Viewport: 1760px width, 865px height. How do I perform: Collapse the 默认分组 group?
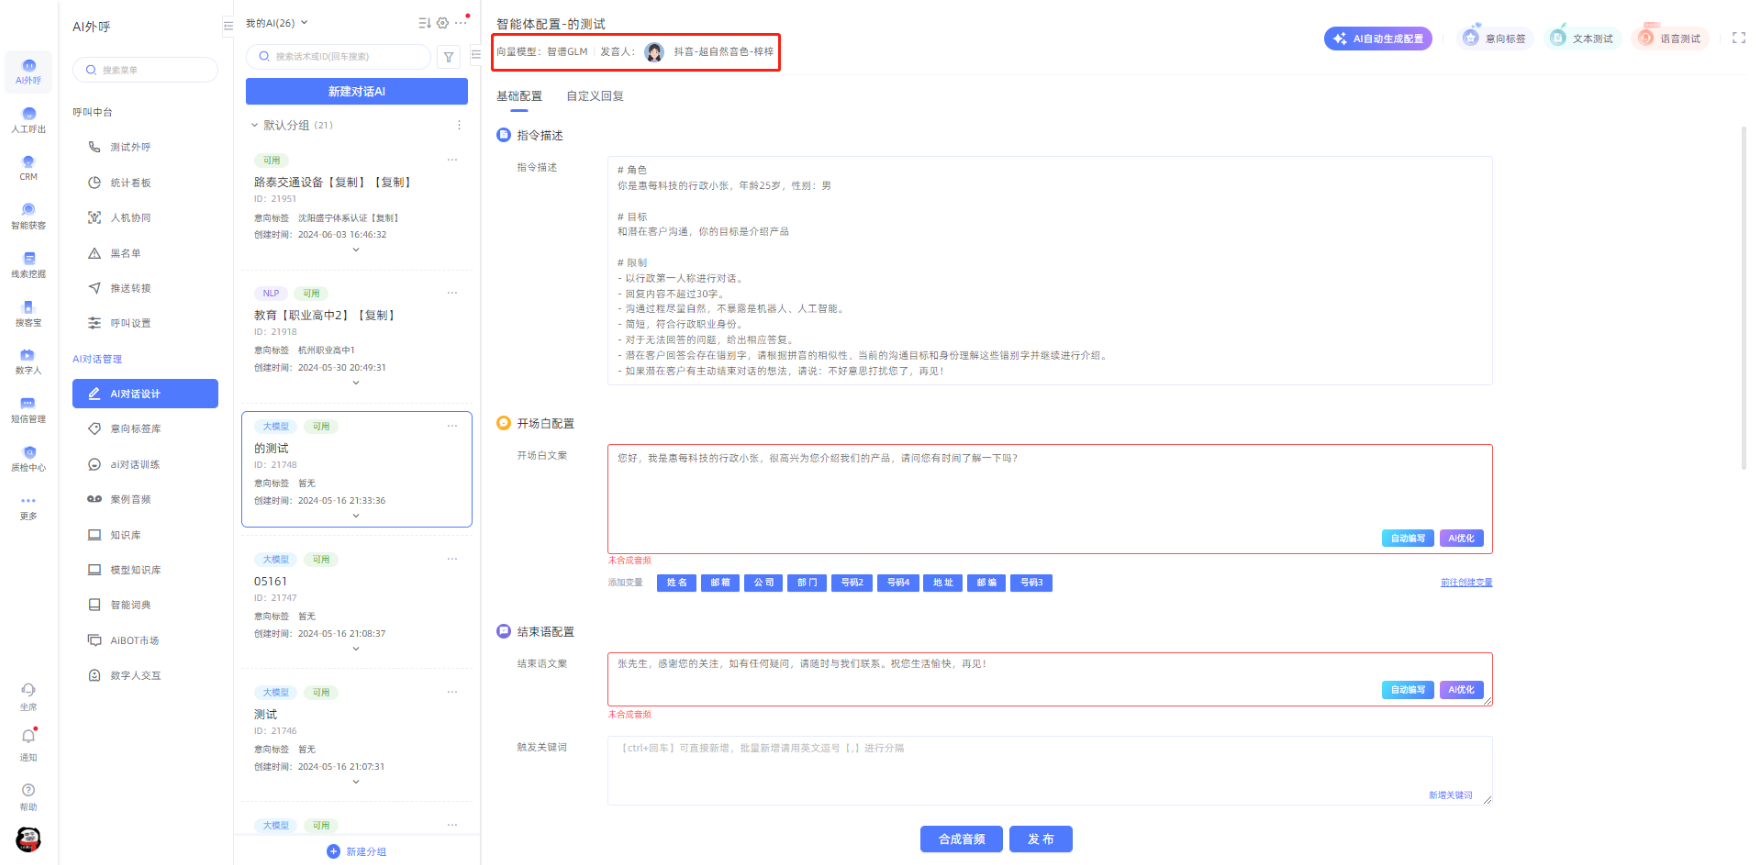pos(254,125)
